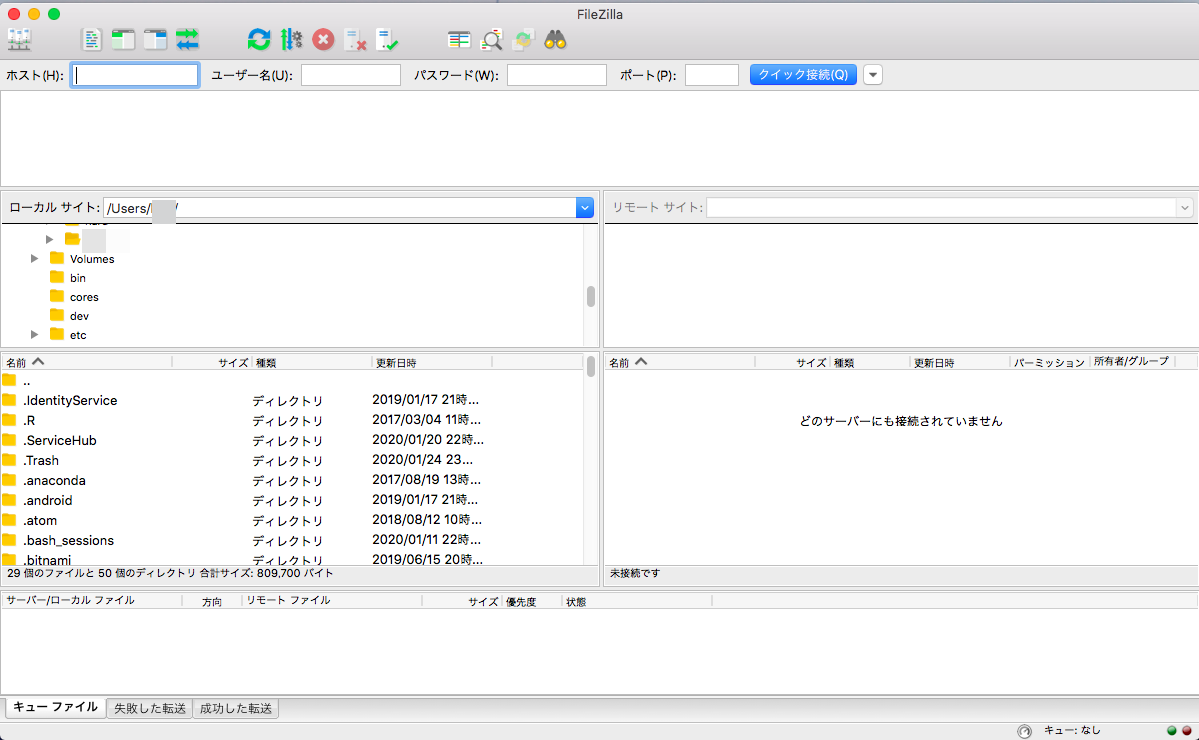Click the red activity LED indicator

tap(1187, 731)
